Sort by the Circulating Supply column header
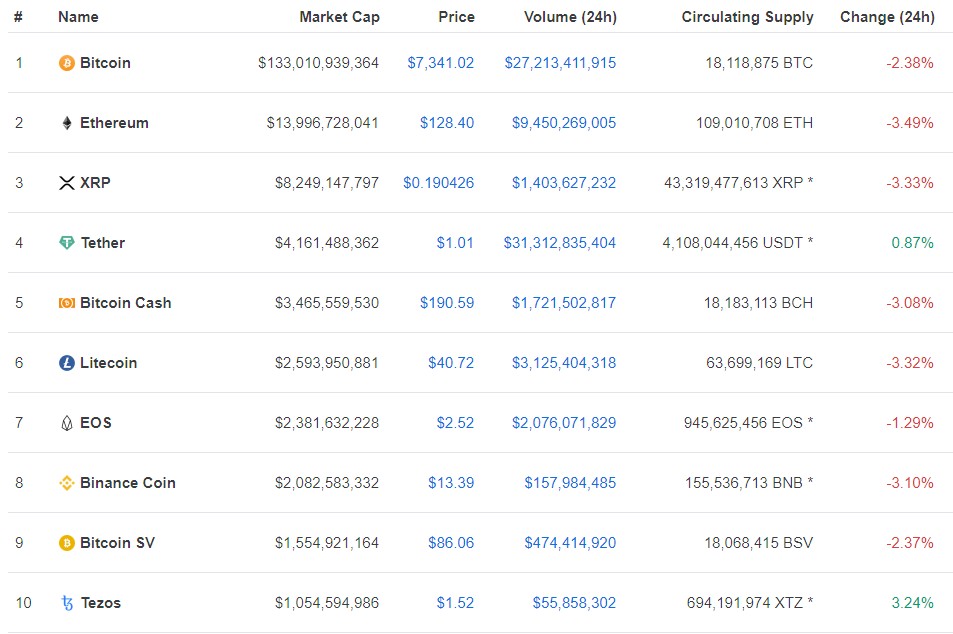The image size is (953, 634). [747, 17]
